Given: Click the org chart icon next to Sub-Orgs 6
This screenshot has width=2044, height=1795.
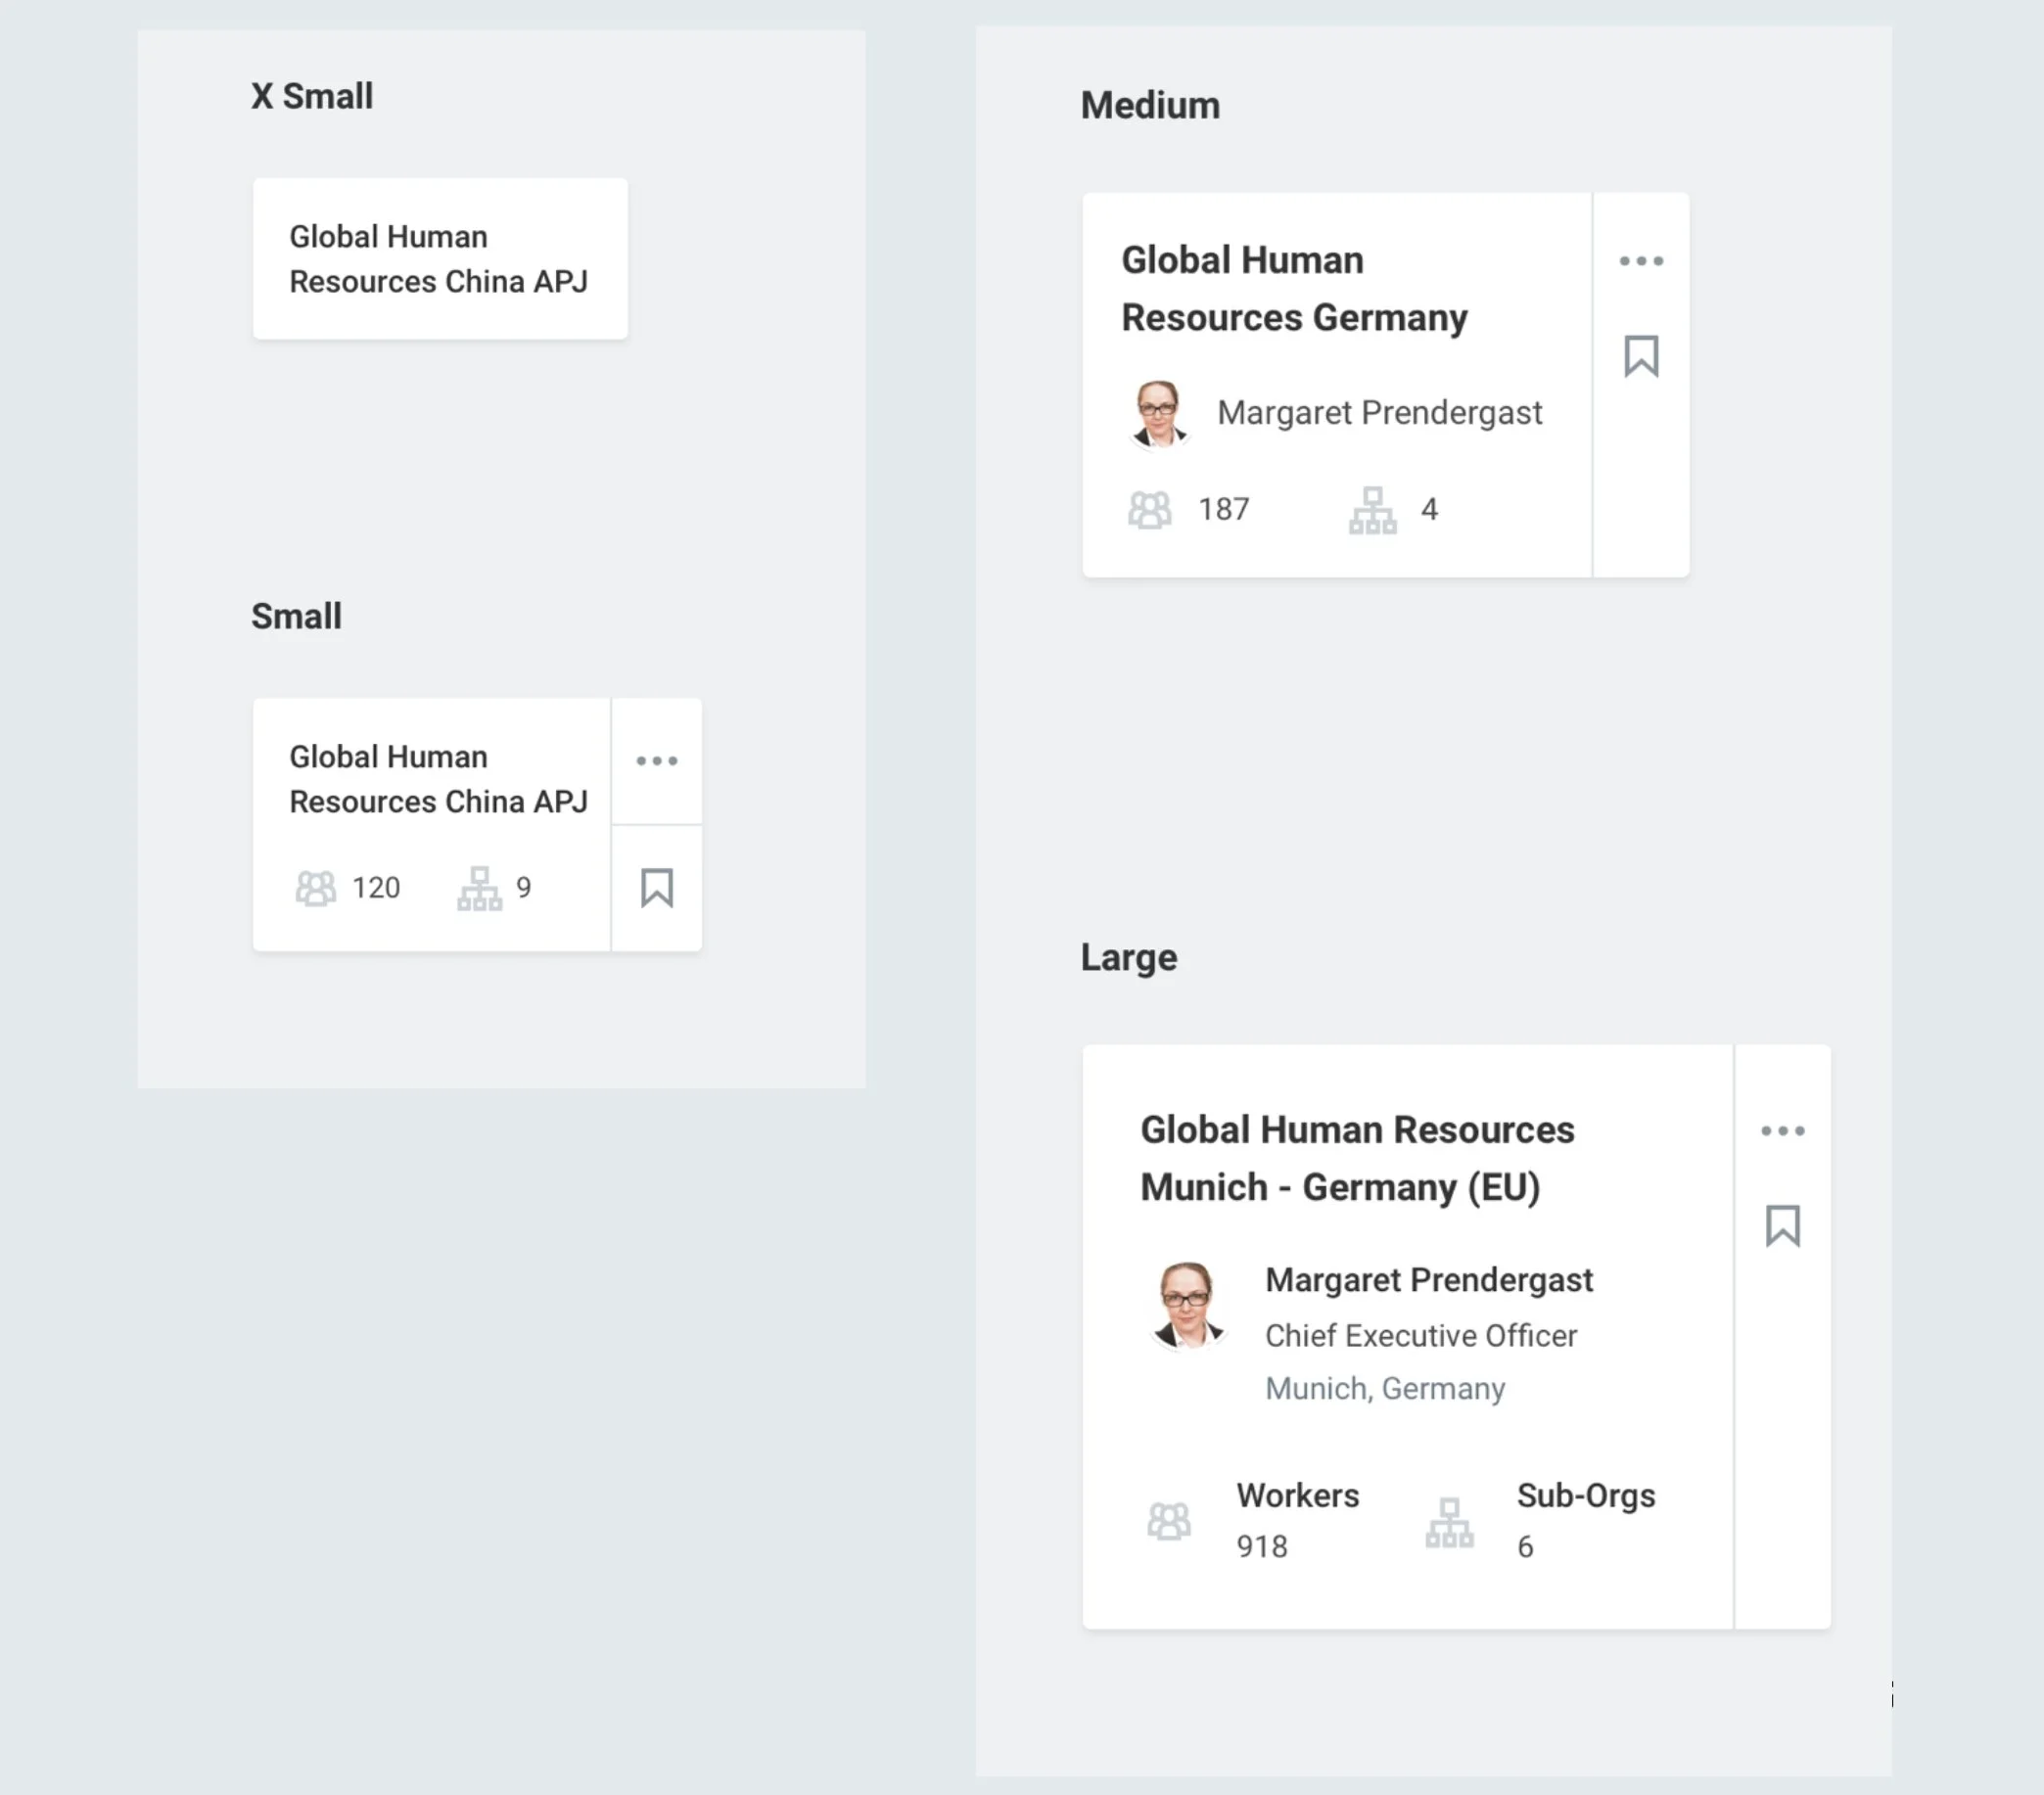Looking at the screenshot, I should pos(1450,1522).
